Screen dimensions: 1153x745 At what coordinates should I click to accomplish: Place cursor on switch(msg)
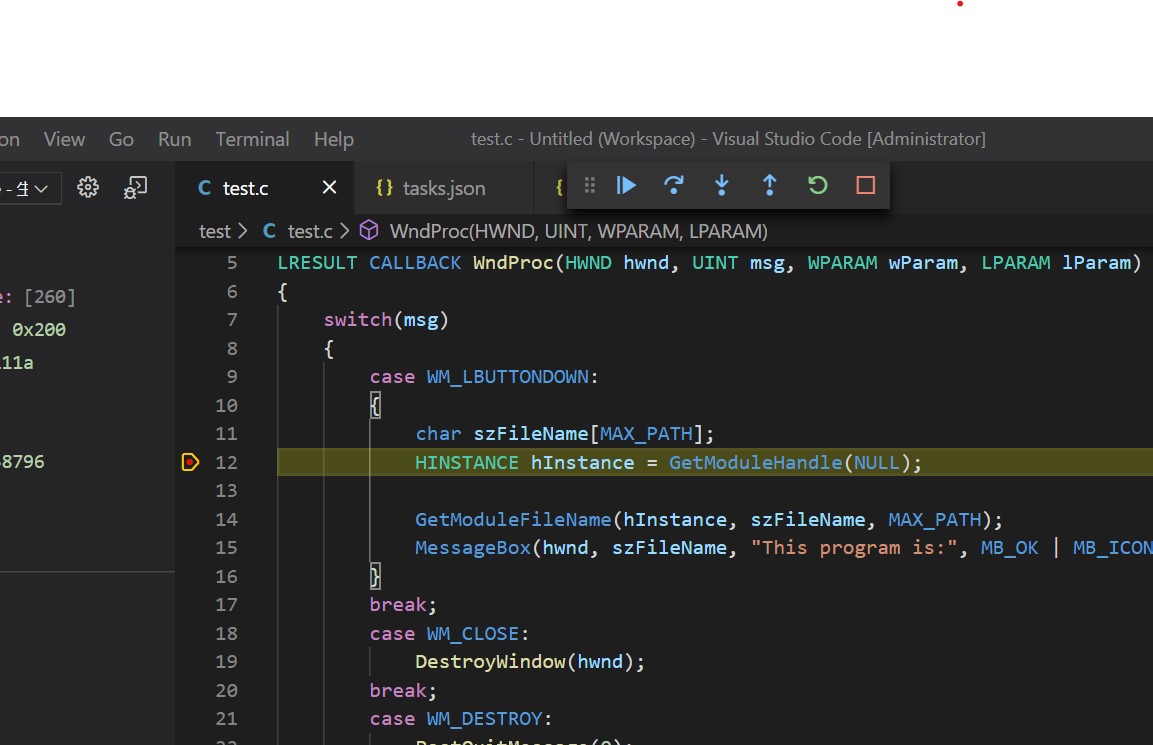pyautogui.click(x=386, y=320)
